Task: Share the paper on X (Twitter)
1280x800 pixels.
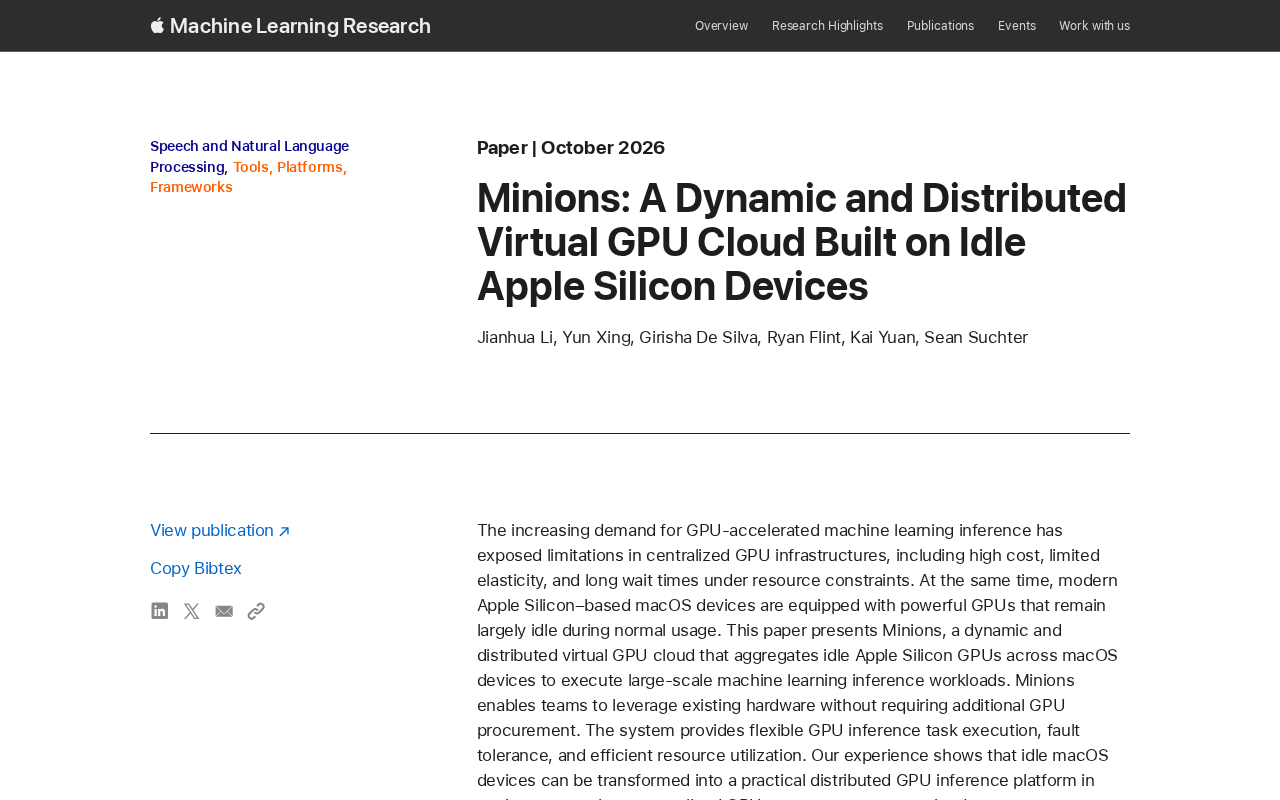Action: [x=192, y=611]
